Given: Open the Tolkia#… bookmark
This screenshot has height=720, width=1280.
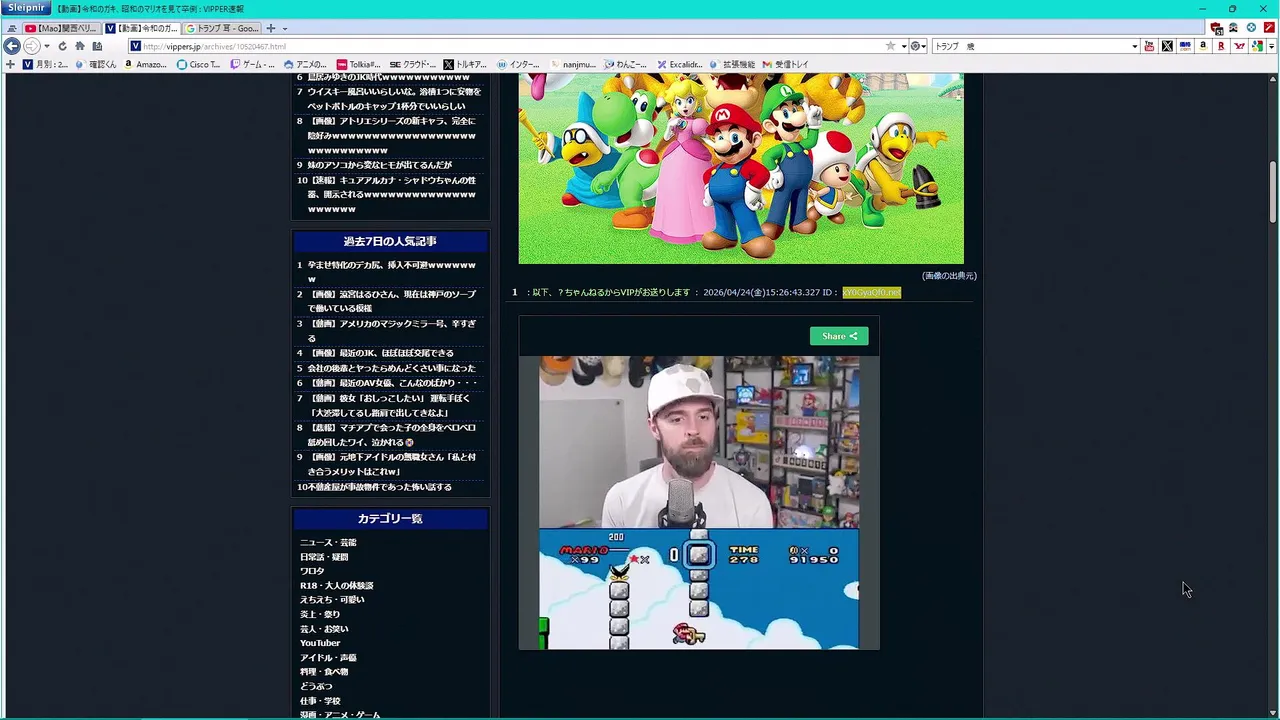Looking at the screenshot, I should pos(358,64).
